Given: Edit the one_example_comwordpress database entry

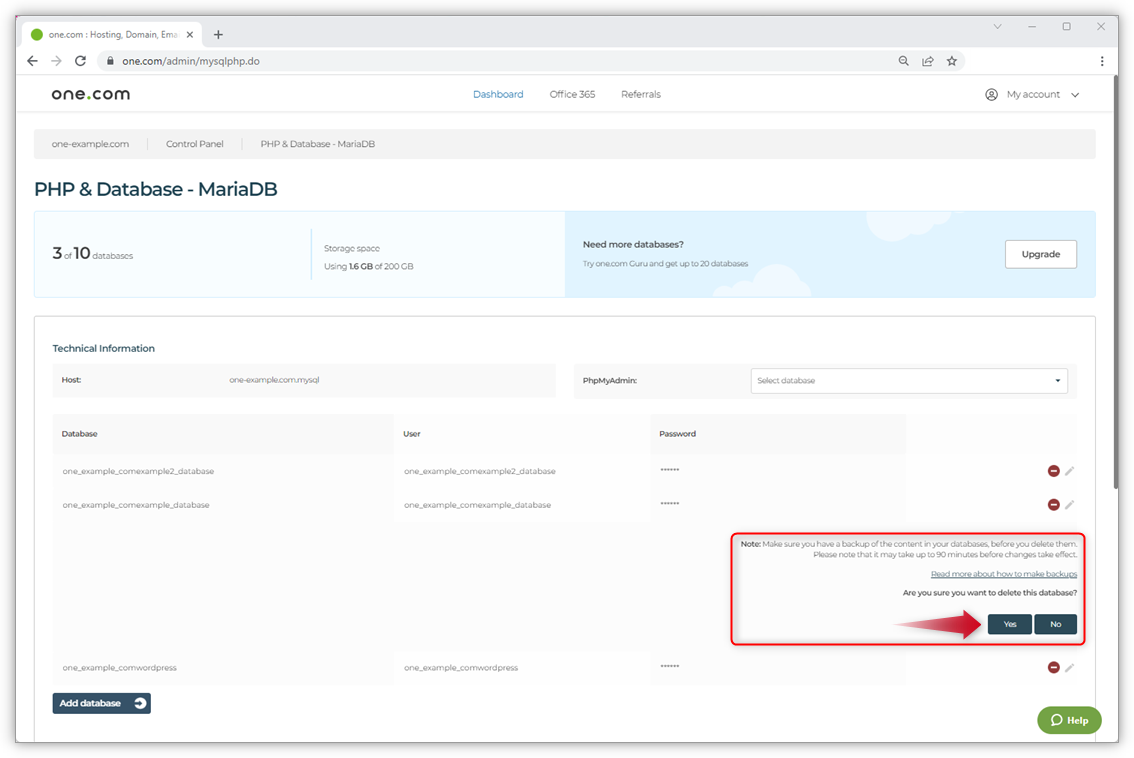Looking at the screenshot, I should [1071, 667].
